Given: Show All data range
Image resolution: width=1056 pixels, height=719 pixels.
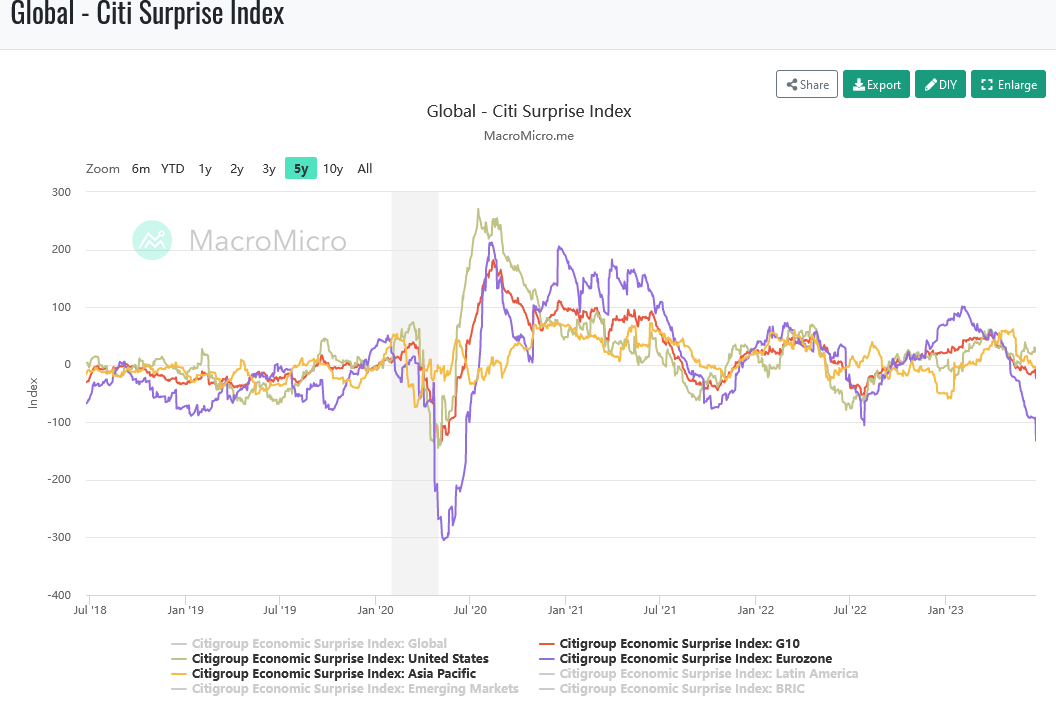Looking at the screenshot, I should (365, 169).
